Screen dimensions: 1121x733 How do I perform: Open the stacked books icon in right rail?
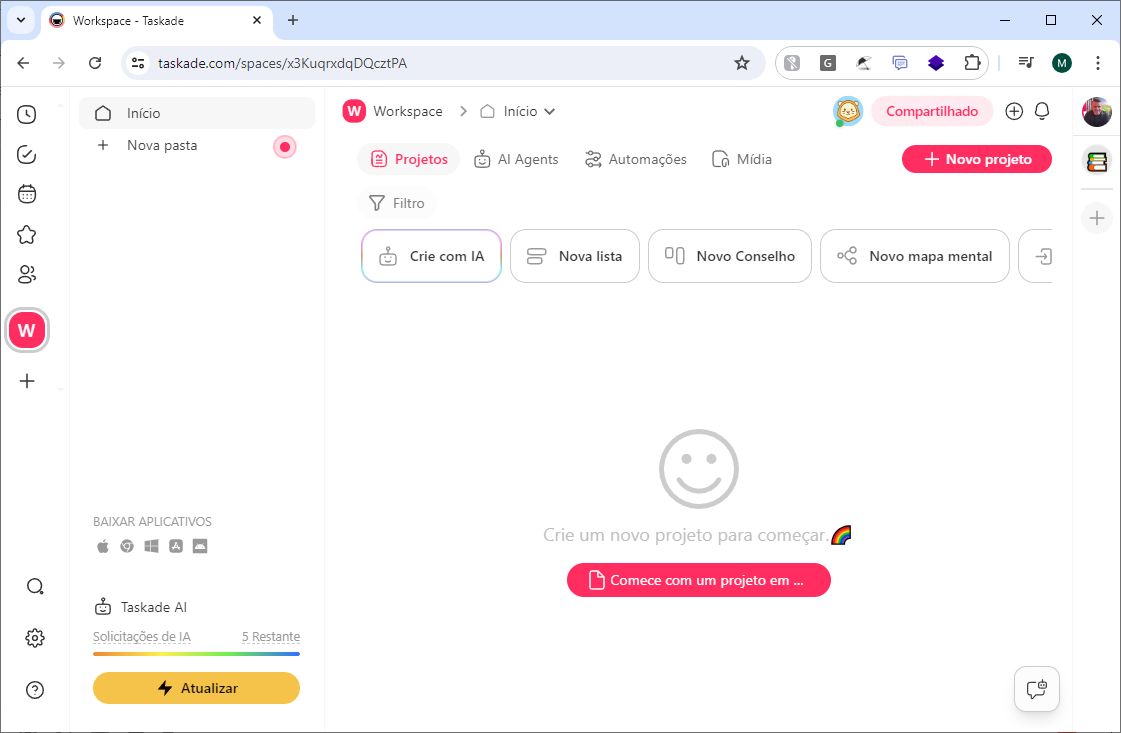[x=1097, y=161]
